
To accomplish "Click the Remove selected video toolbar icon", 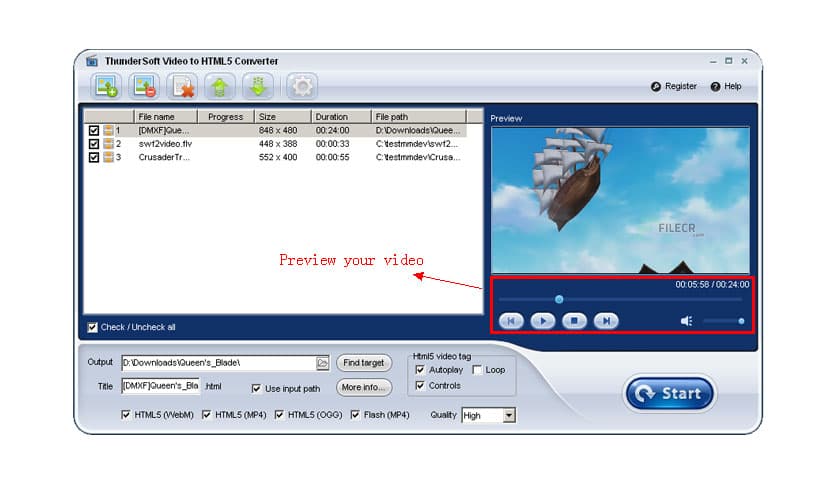I will 144,86.
